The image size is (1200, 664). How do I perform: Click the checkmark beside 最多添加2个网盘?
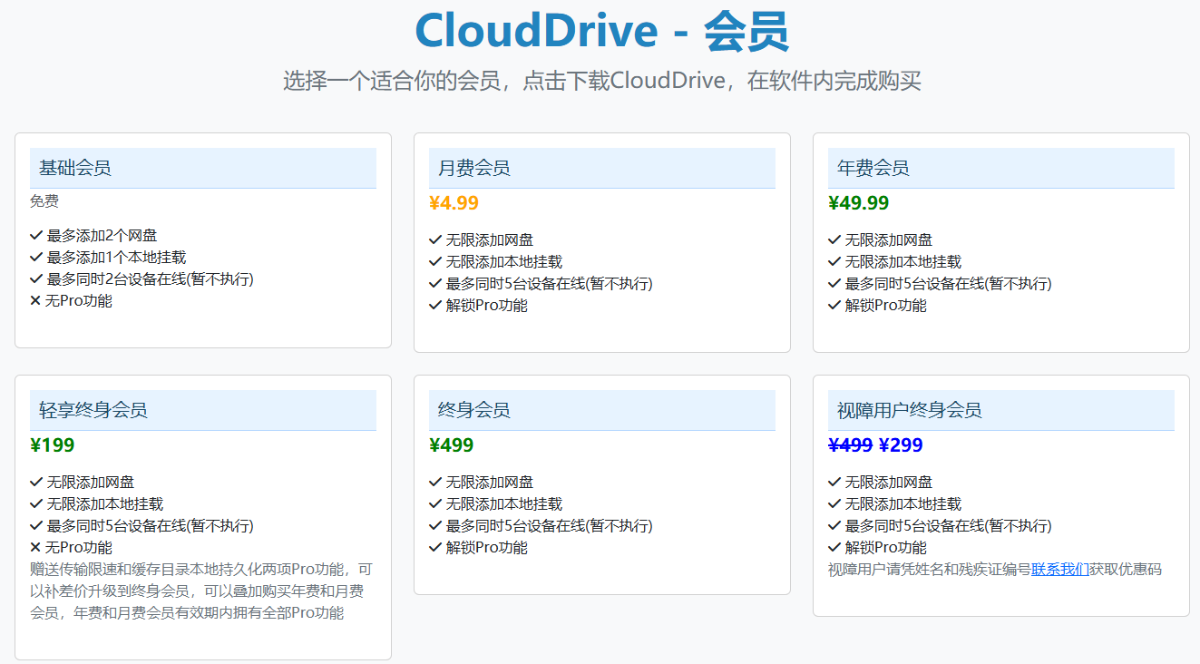click(x=37, y=235)
